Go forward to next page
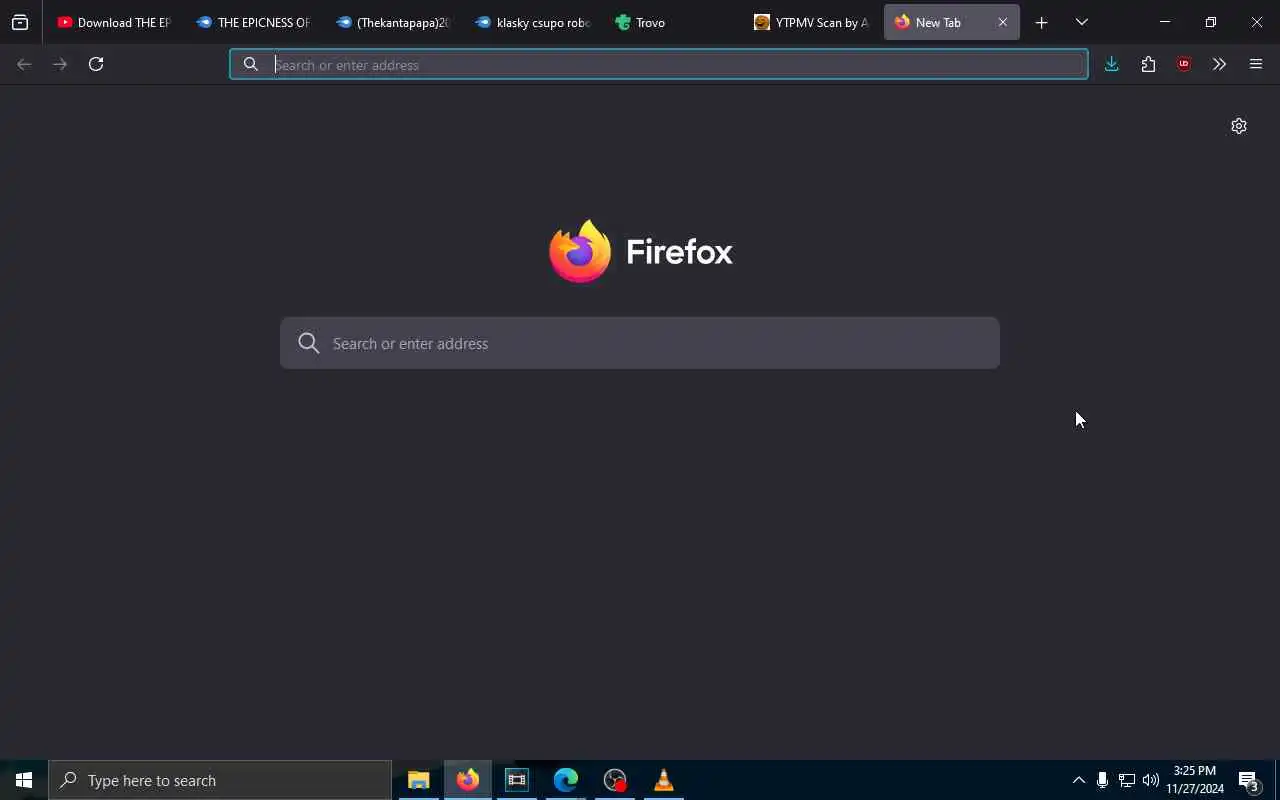The image size is (1280, 800). point(60,64)
